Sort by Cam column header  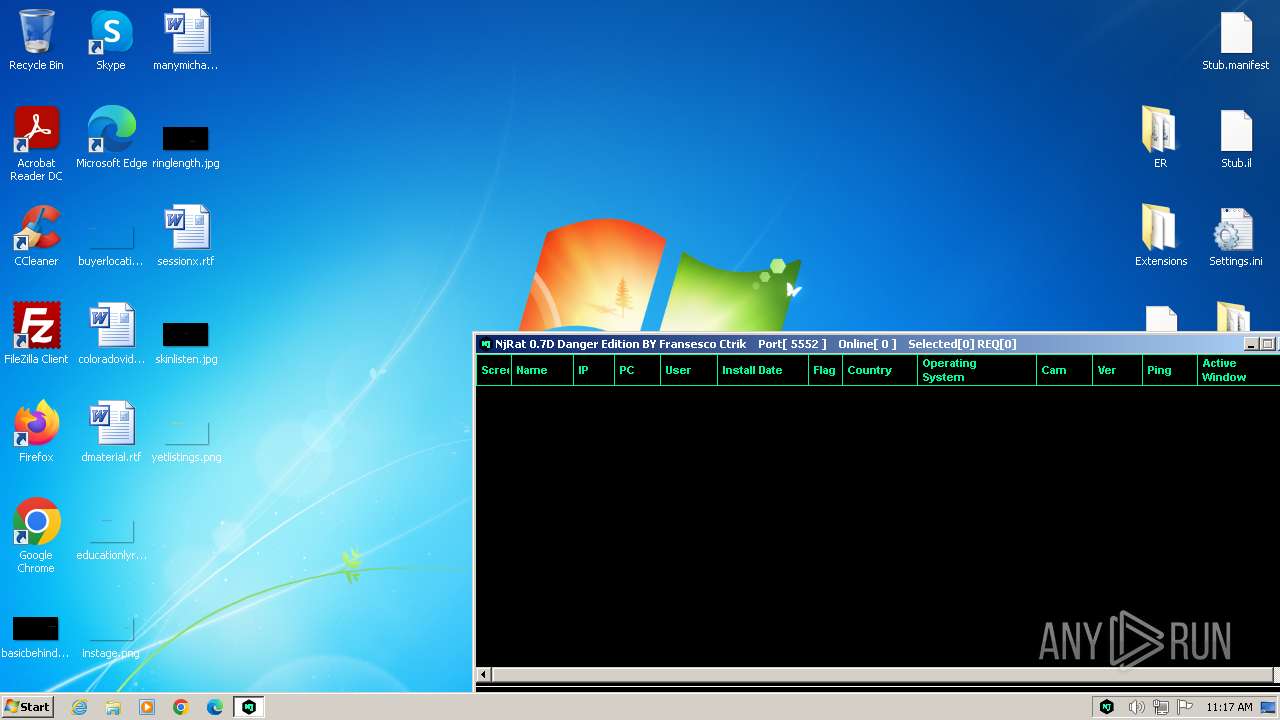click(x=1064, y=370)
